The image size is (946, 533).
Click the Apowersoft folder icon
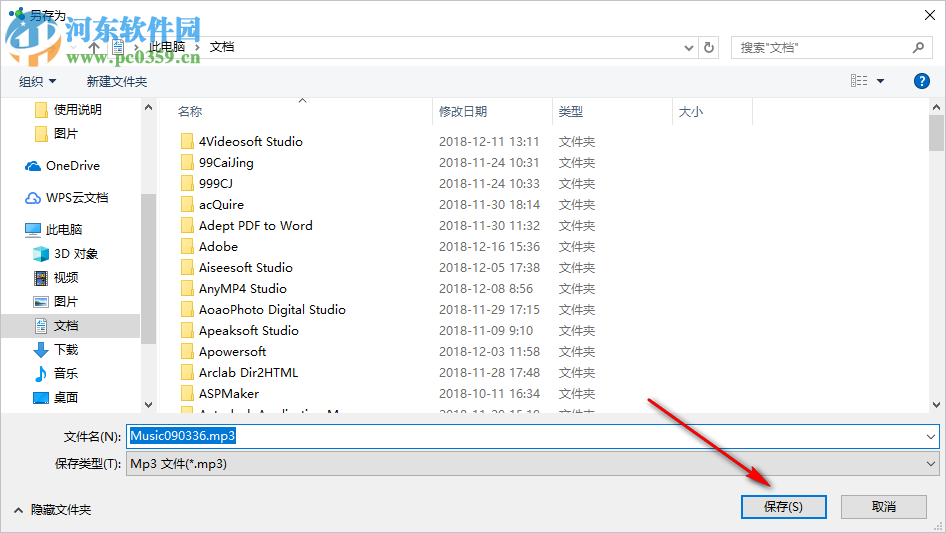coord(187,351)
